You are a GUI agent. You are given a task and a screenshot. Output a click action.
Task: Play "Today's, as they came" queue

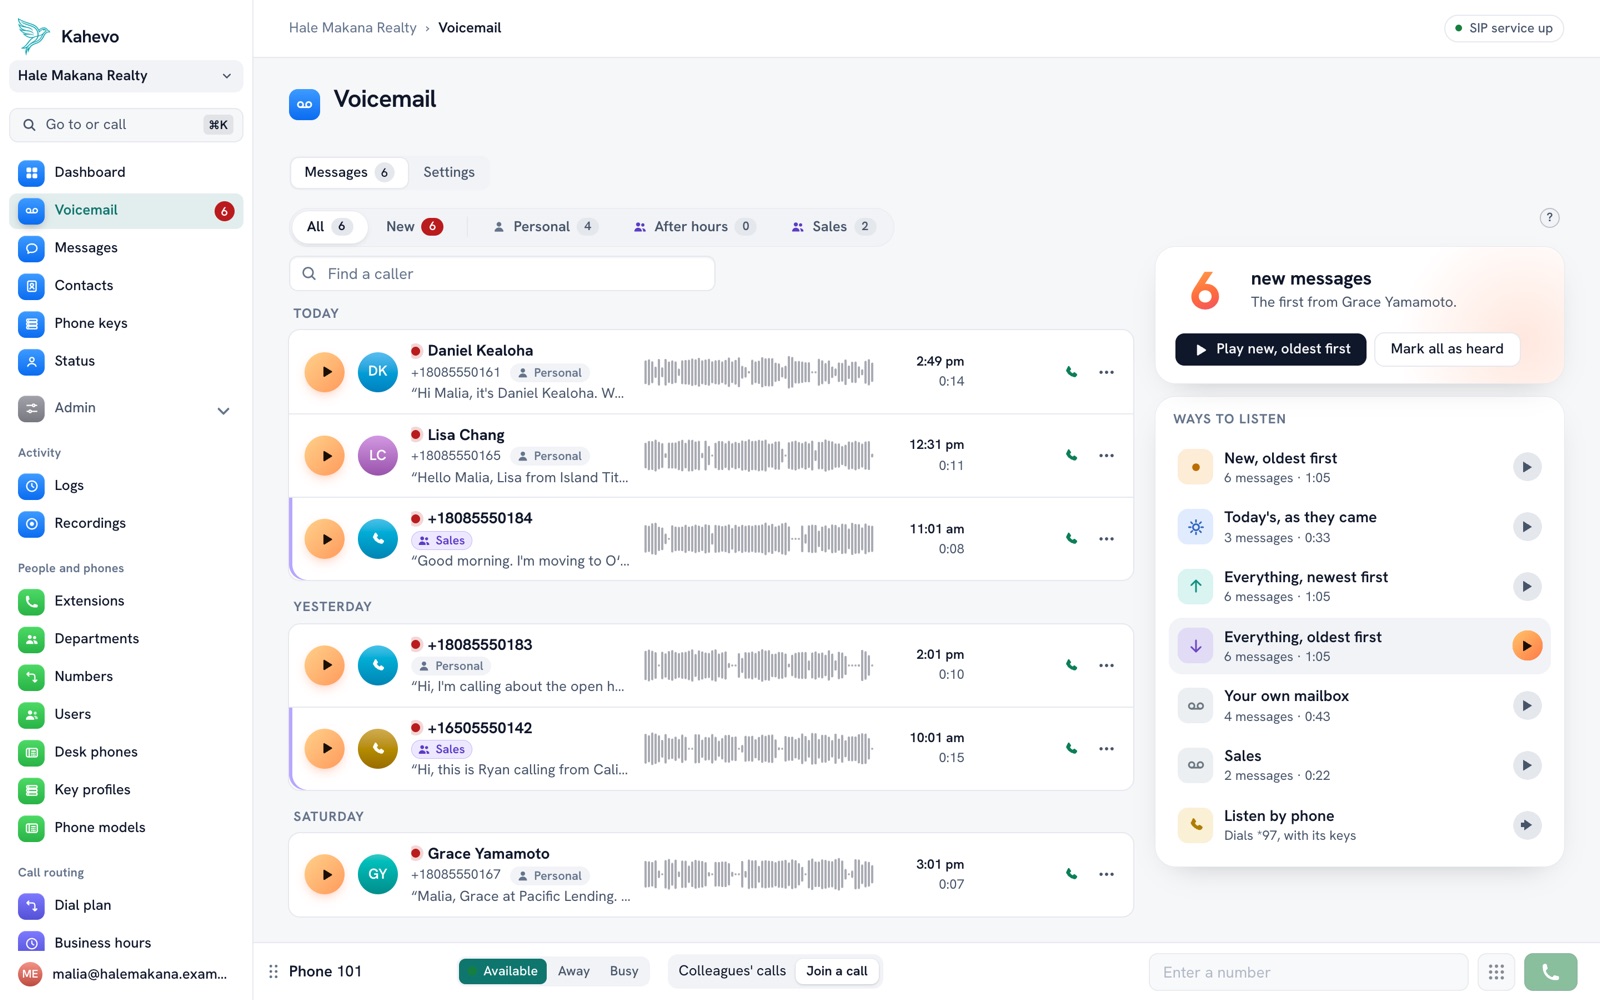pyautogui.click(x=1526, y=527)
